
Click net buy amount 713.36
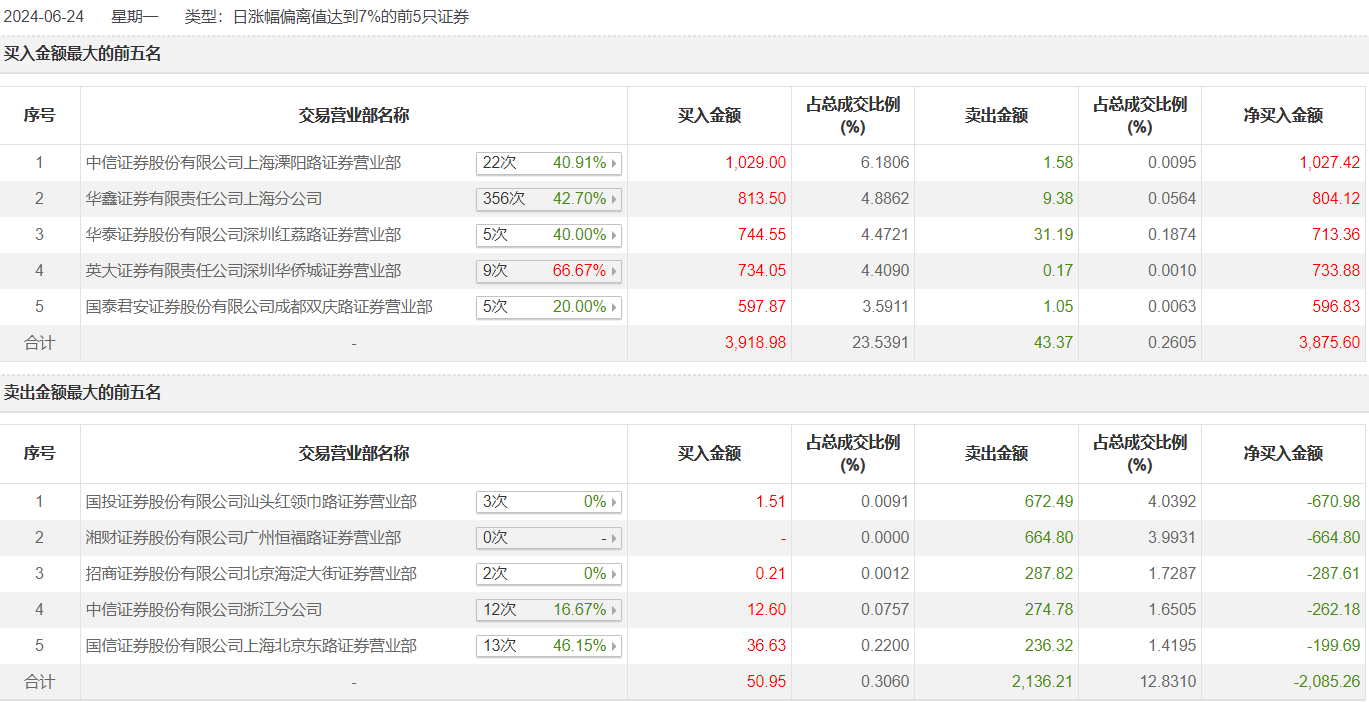pyautogui.click(x=1336, y=235)
